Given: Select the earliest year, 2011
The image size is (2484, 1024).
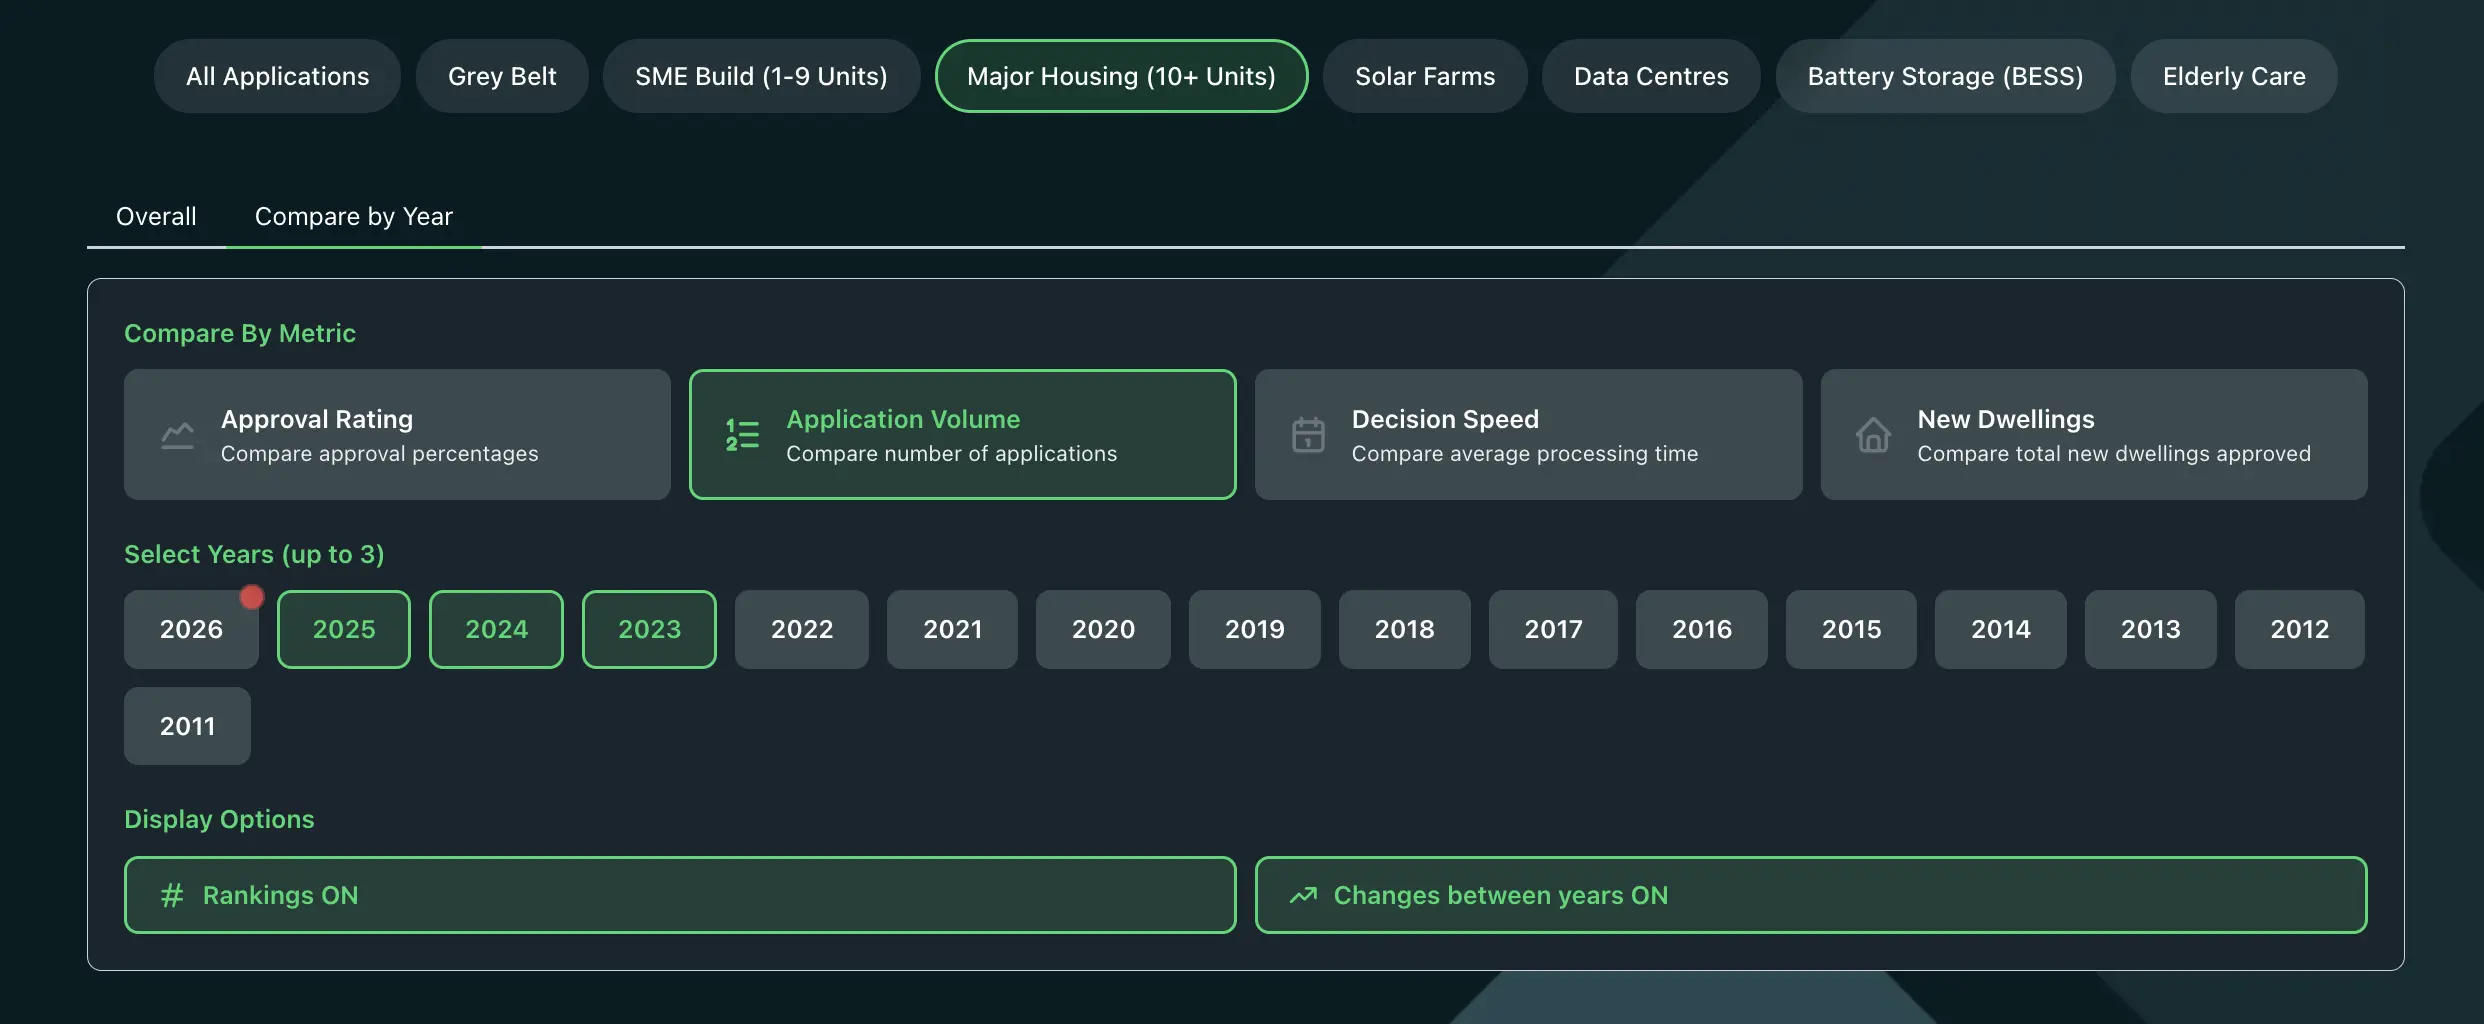Looking at the screenshot, I should pyautogui.click(x=186, y=726).
